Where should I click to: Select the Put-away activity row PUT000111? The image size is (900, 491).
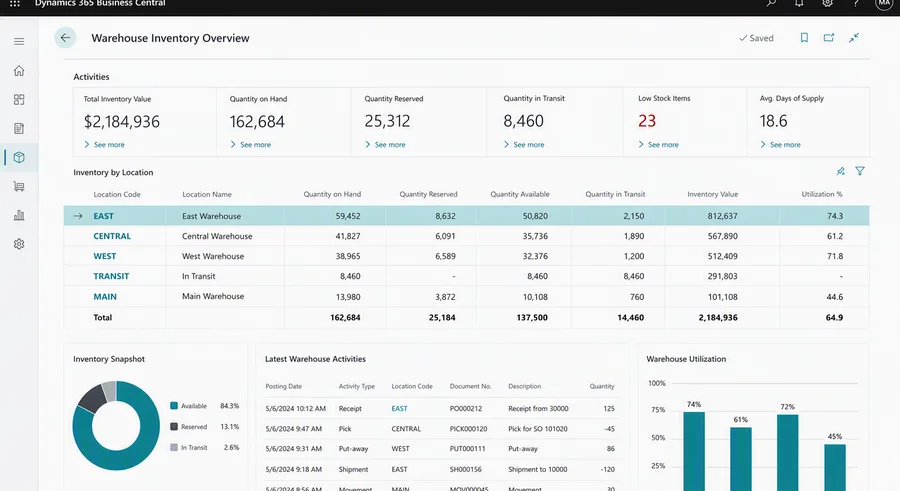441,449
